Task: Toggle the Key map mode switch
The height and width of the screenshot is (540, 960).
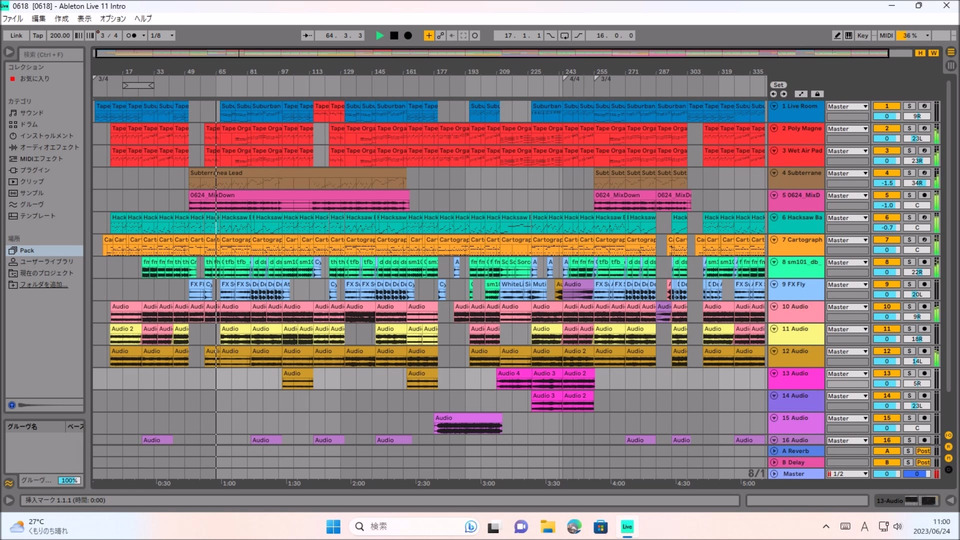Action: 863,36
